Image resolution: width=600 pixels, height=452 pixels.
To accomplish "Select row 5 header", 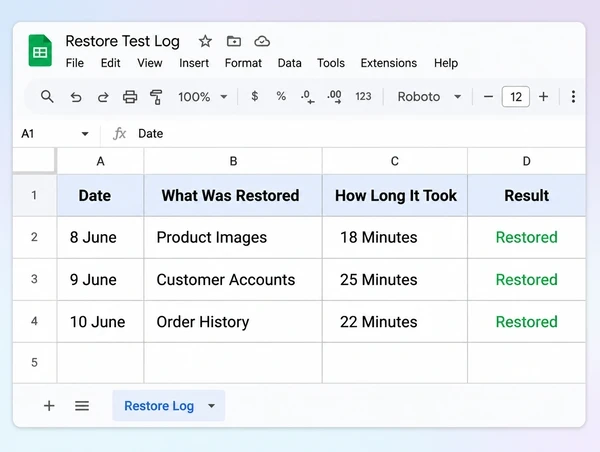I will point(34,362).
